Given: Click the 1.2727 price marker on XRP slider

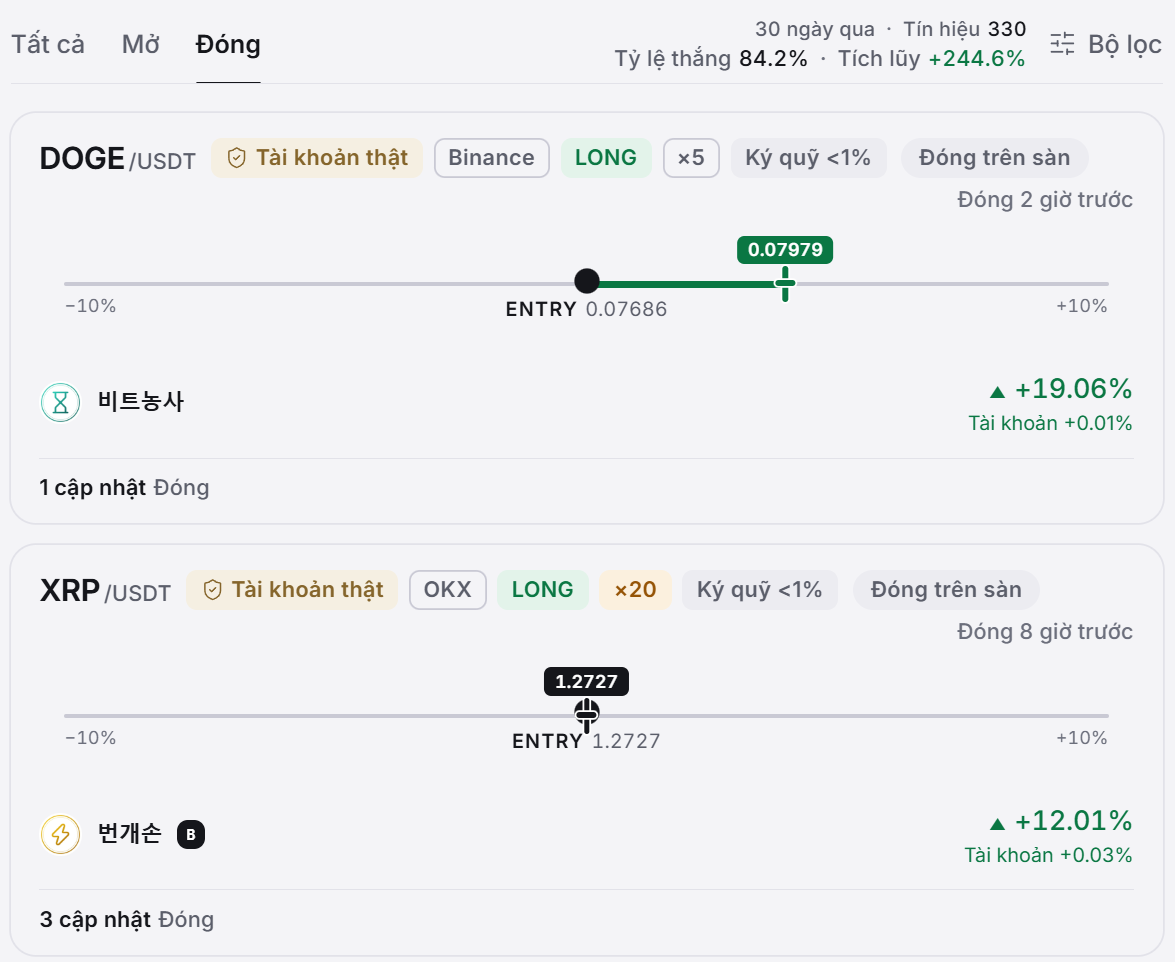Looking at the screenshot, I should [x=586, y=682].
